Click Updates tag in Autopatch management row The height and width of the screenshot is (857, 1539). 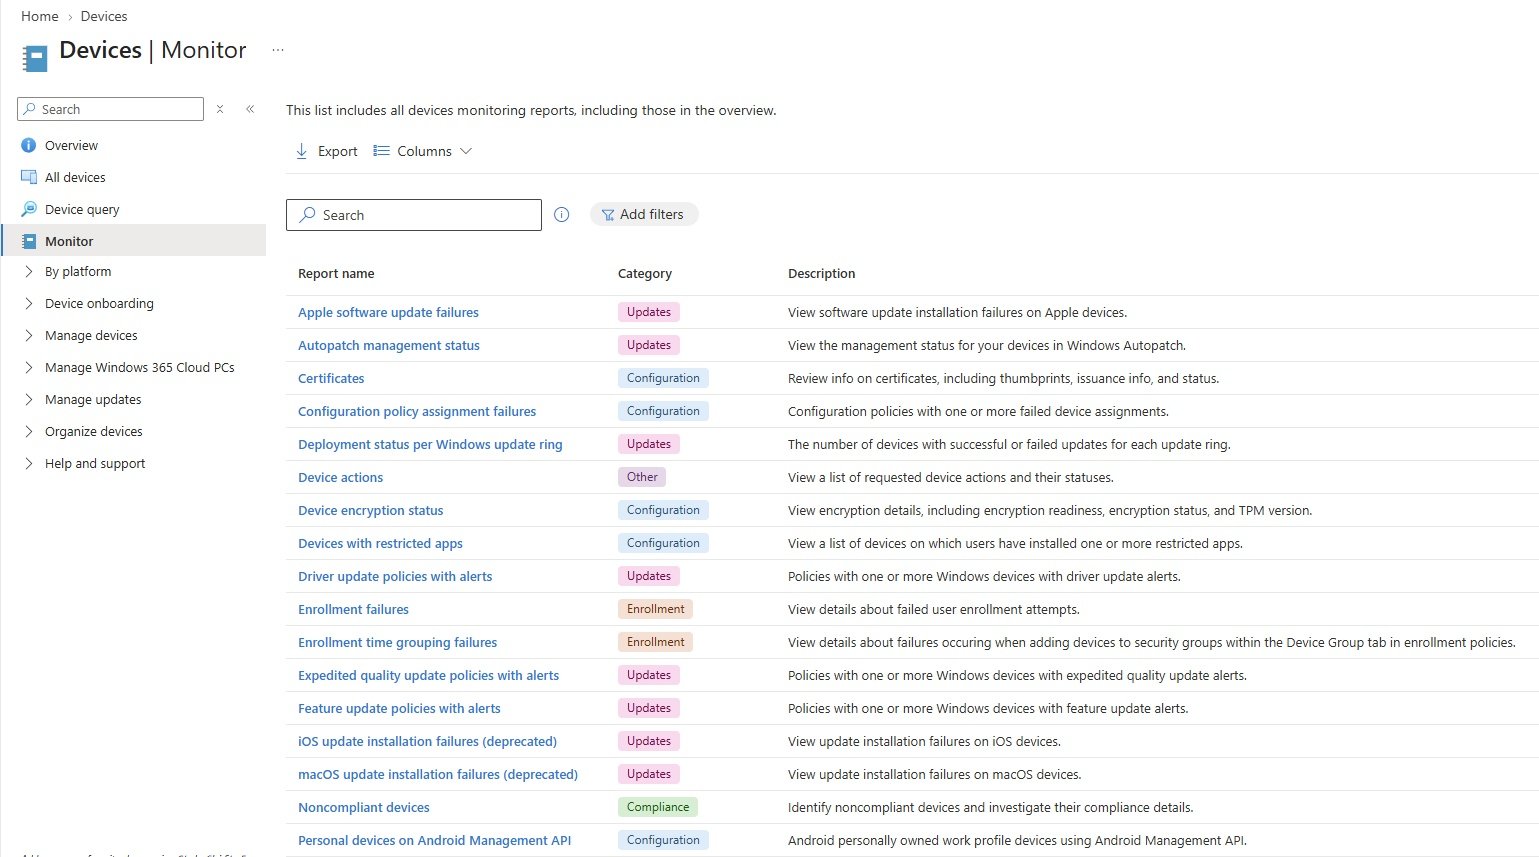(649, 345)
